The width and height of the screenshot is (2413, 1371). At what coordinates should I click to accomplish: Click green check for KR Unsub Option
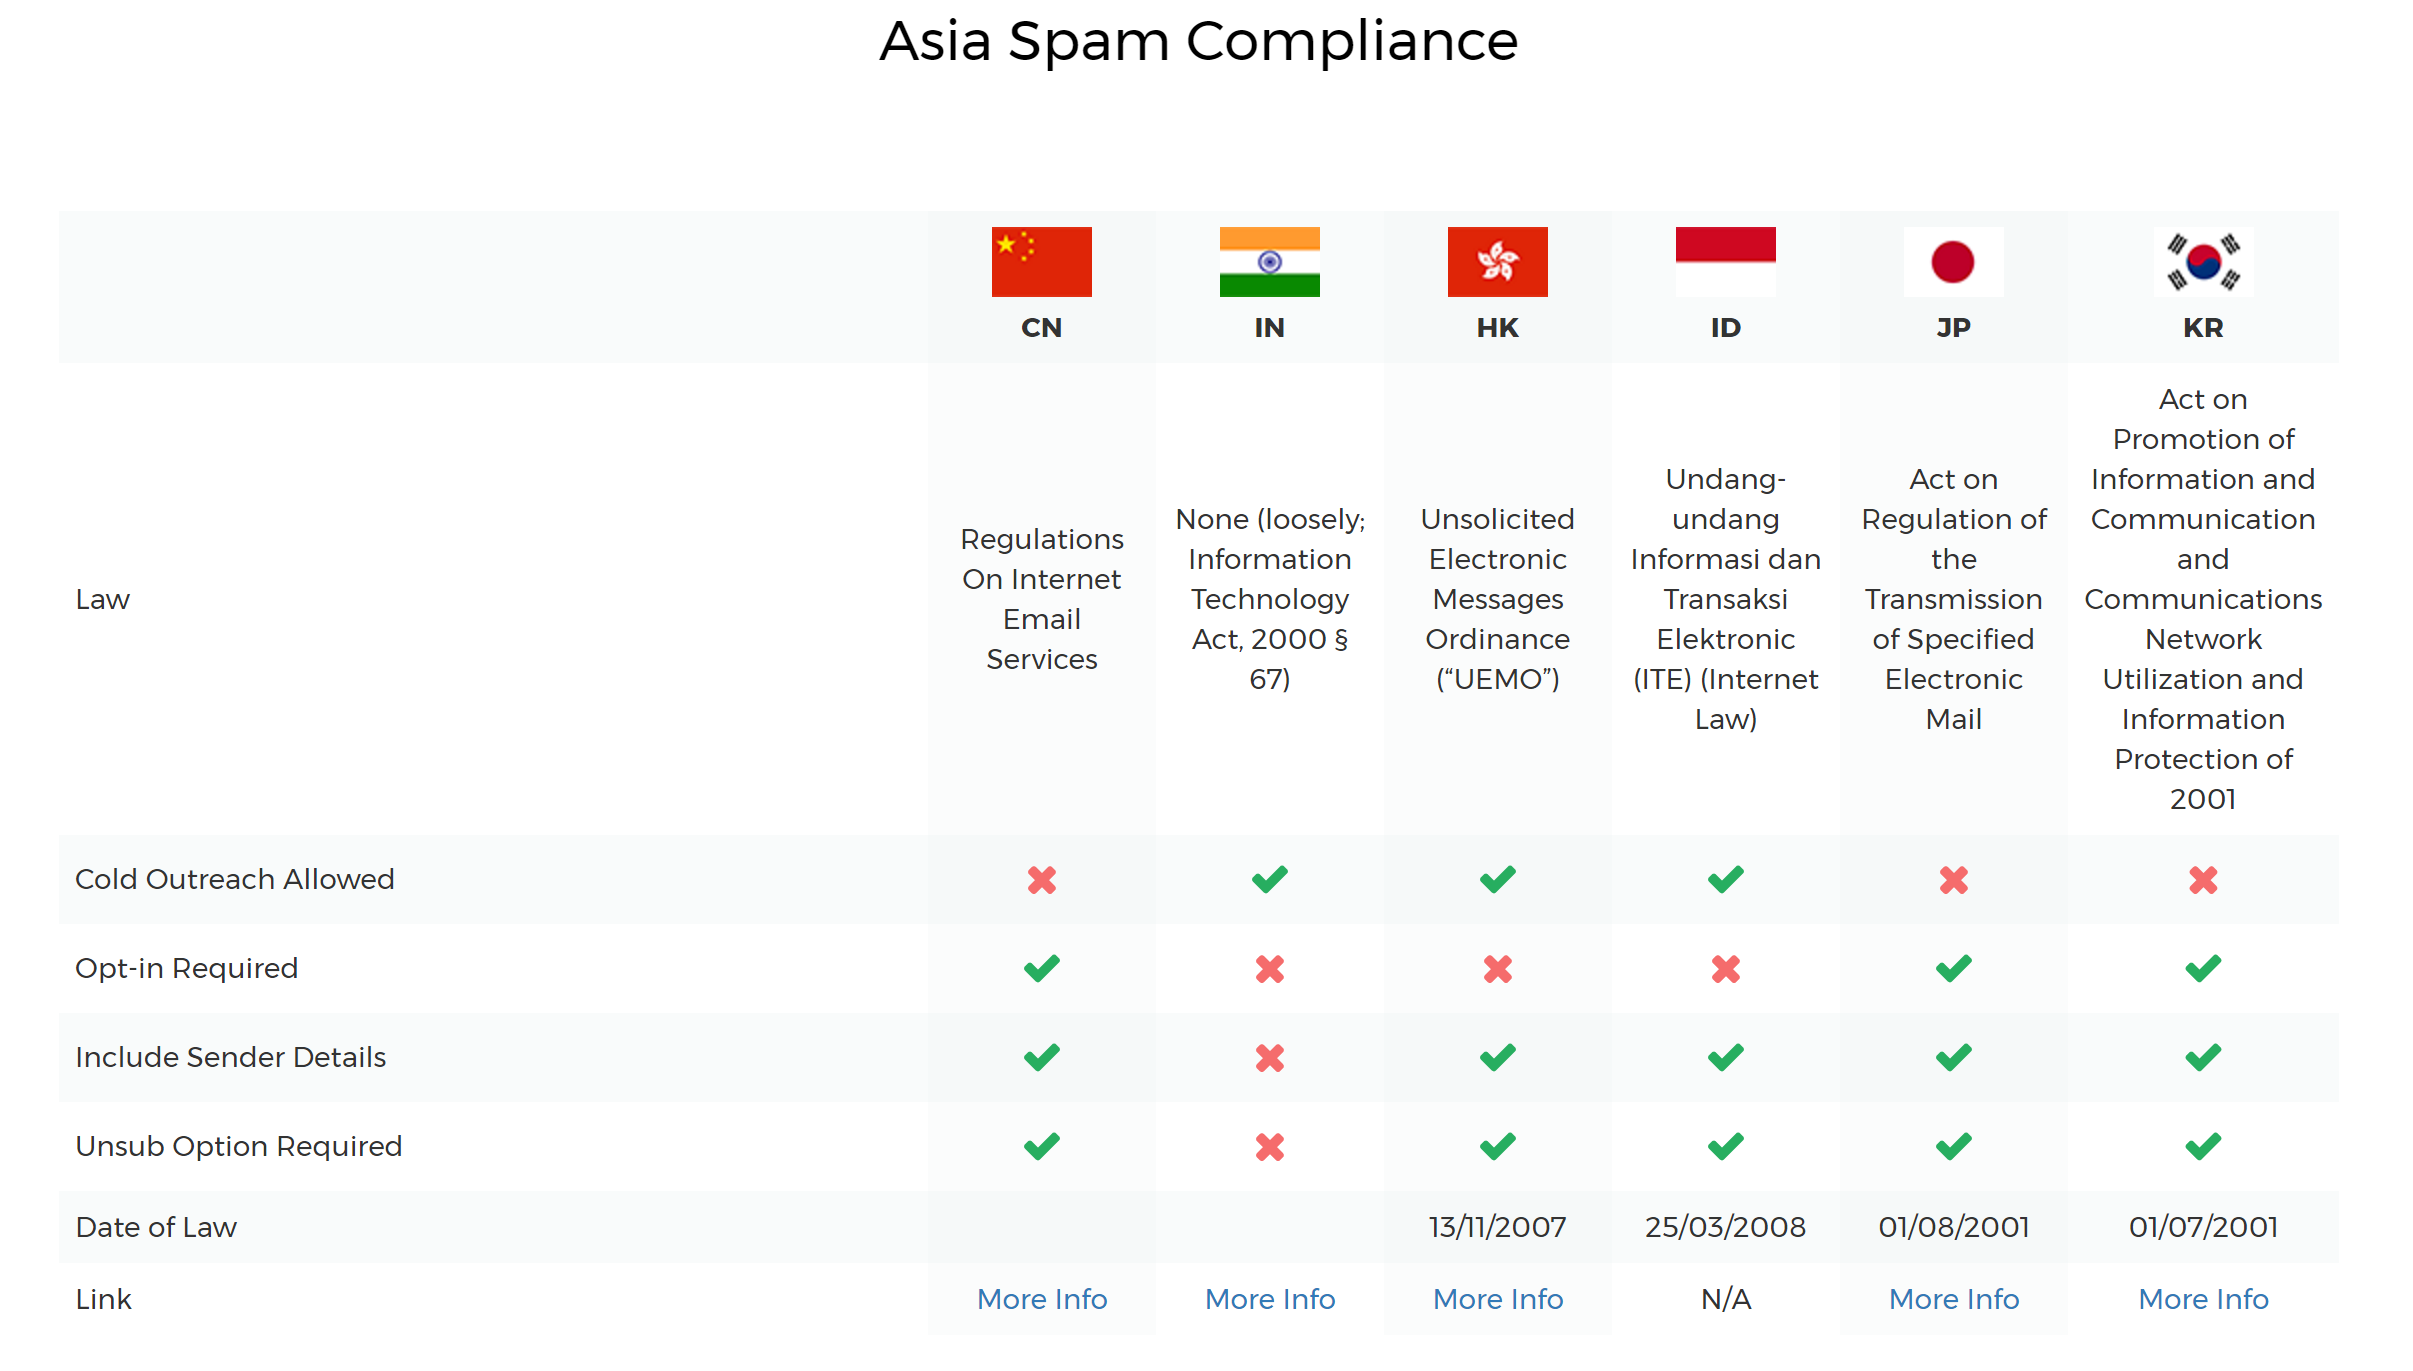click(x=2203, y=1146)
